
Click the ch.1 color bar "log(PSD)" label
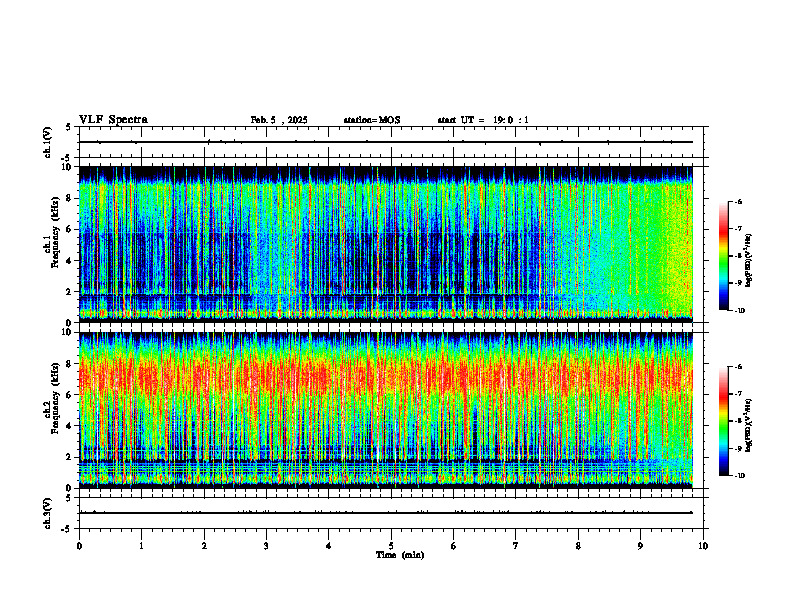click(749, 261)
